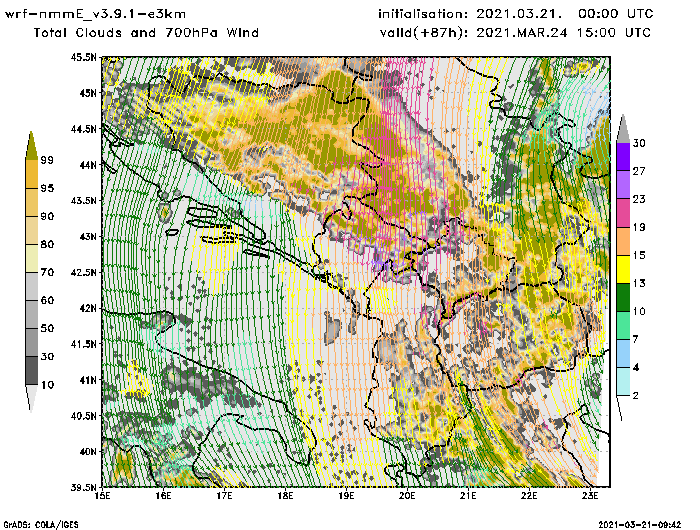Click the '15E' longitude label

(102, 496)
